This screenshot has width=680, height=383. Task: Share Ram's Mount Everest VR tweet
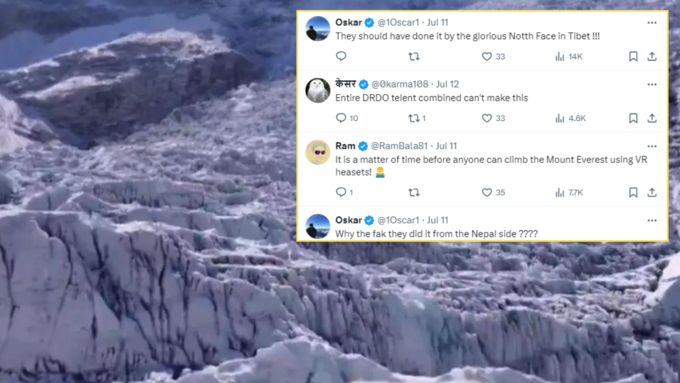[x=652, y=192]
